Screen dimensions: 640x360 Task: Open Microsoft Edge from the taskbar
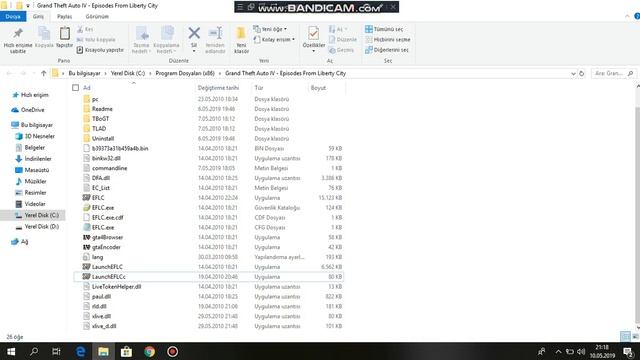(x=80, y=351)
